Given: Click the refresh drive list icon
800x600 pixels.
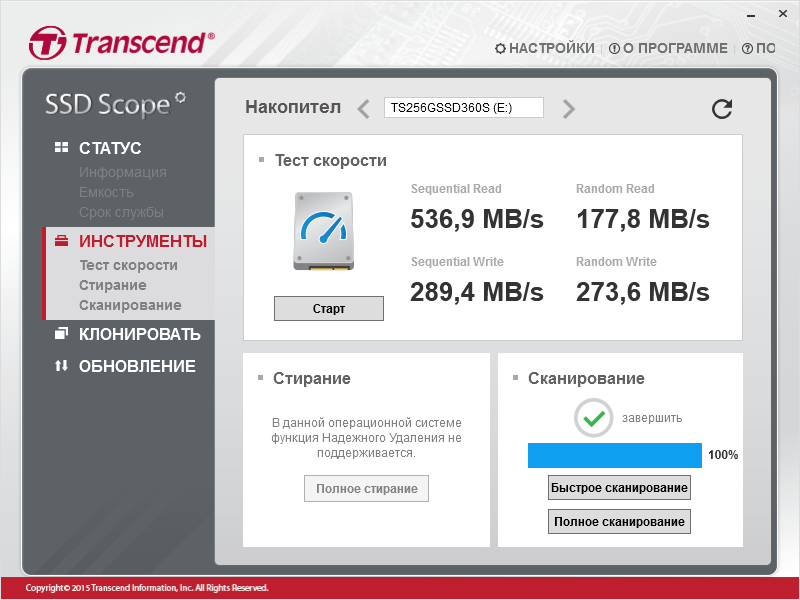Looking at the screenshot, I should point(721,109).
